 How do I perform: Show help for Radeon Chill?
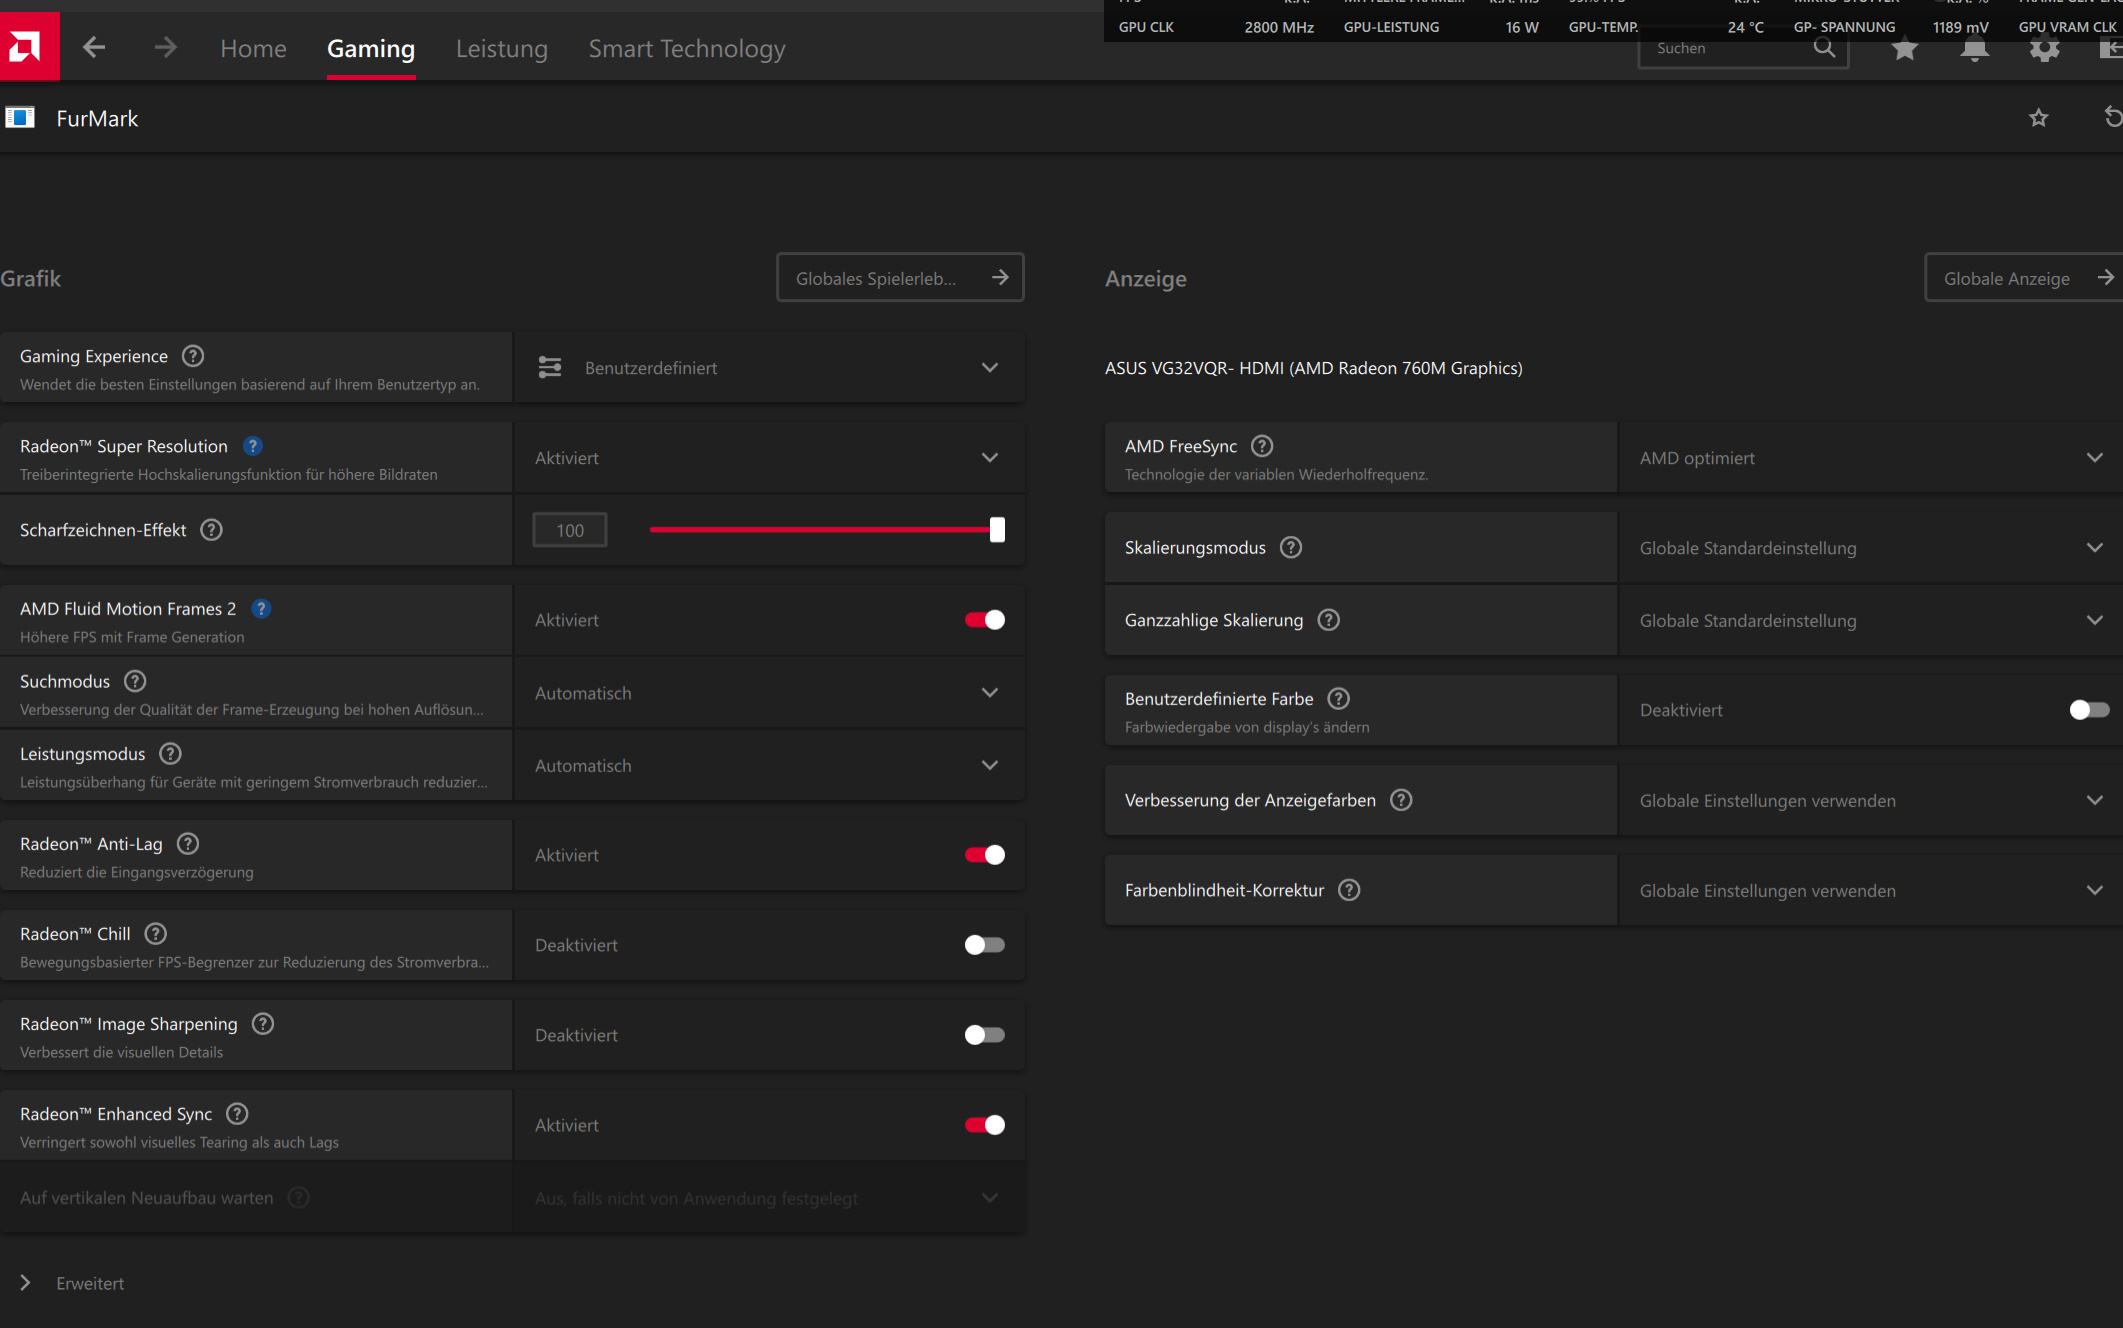[x=156, y=934]
